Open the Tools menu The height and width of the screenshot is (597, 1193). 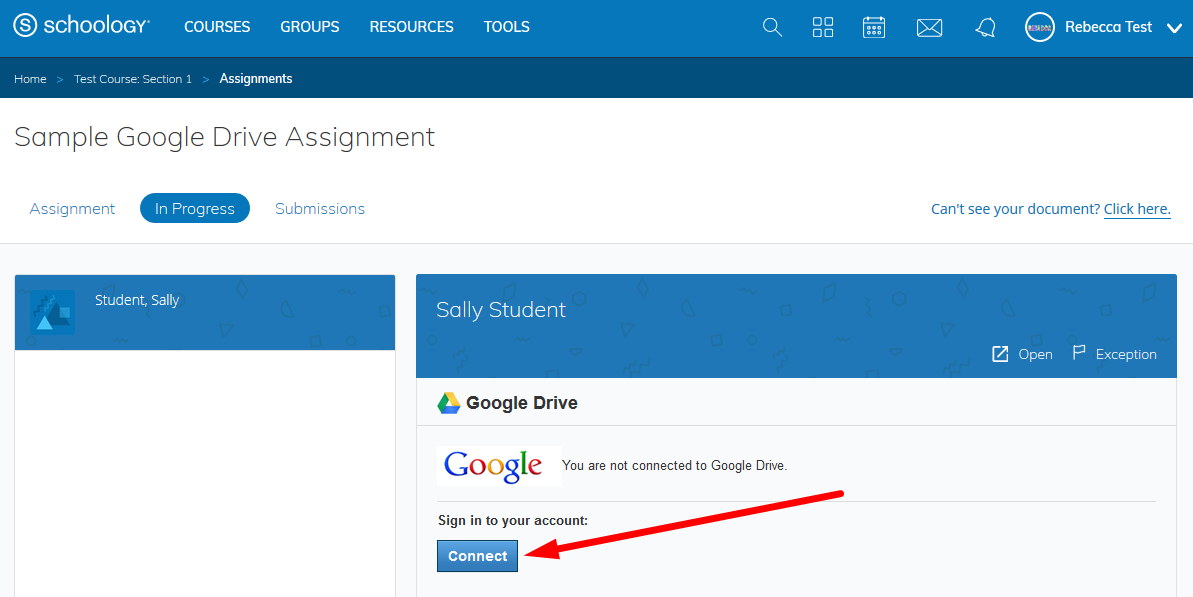[x=506, y=27]
